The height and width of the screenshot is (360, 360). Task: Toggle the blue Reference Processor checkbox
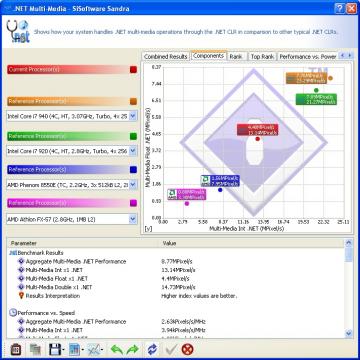[x=133, y=170]
